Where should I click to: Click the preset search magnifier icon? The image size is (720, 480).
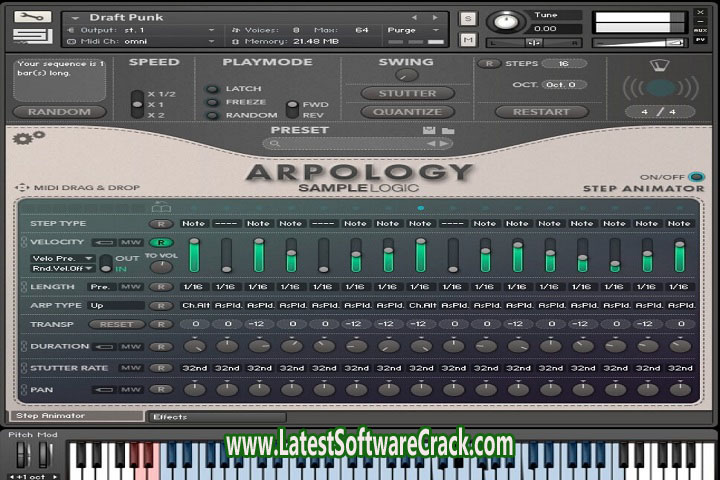click(x=275, y=144)
